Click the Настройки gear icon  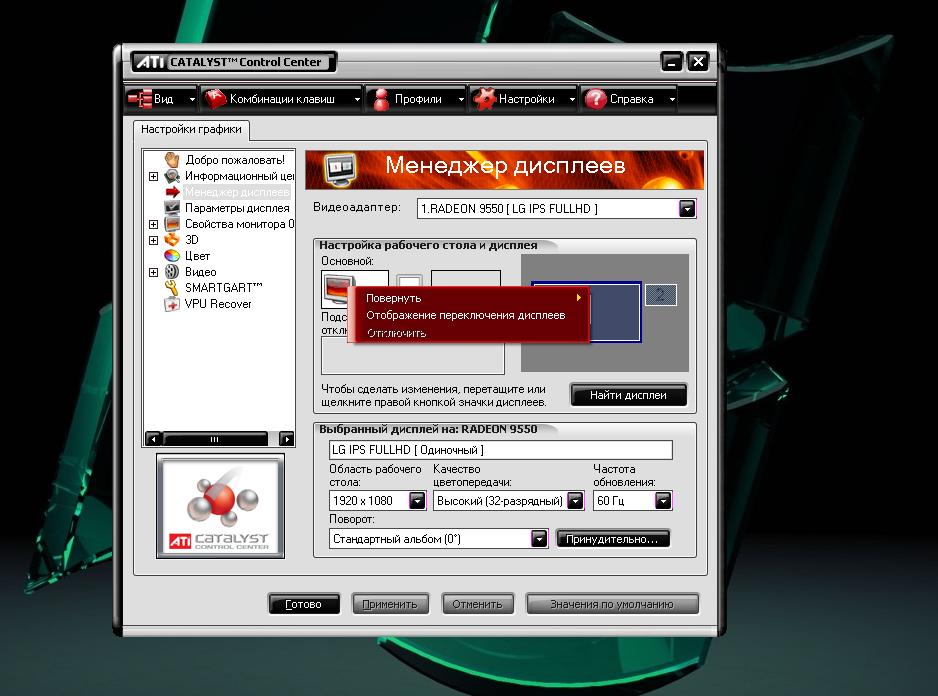484,99
